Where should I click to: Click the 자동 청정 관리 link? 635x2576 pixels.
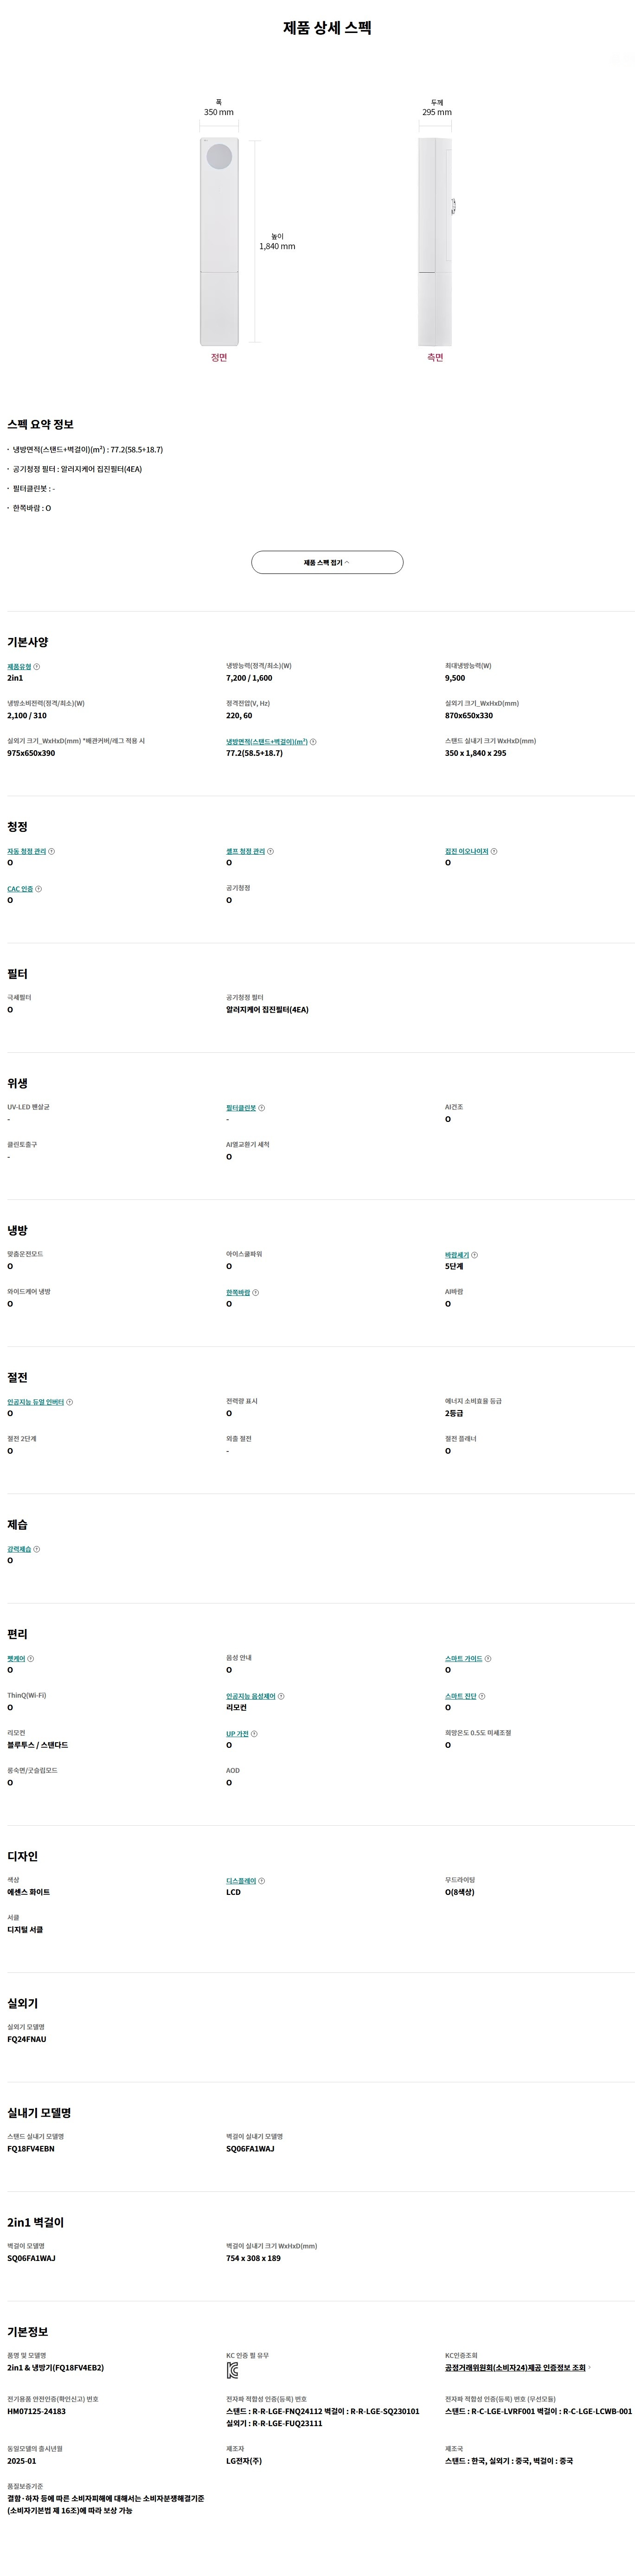[x=27, y=851]
